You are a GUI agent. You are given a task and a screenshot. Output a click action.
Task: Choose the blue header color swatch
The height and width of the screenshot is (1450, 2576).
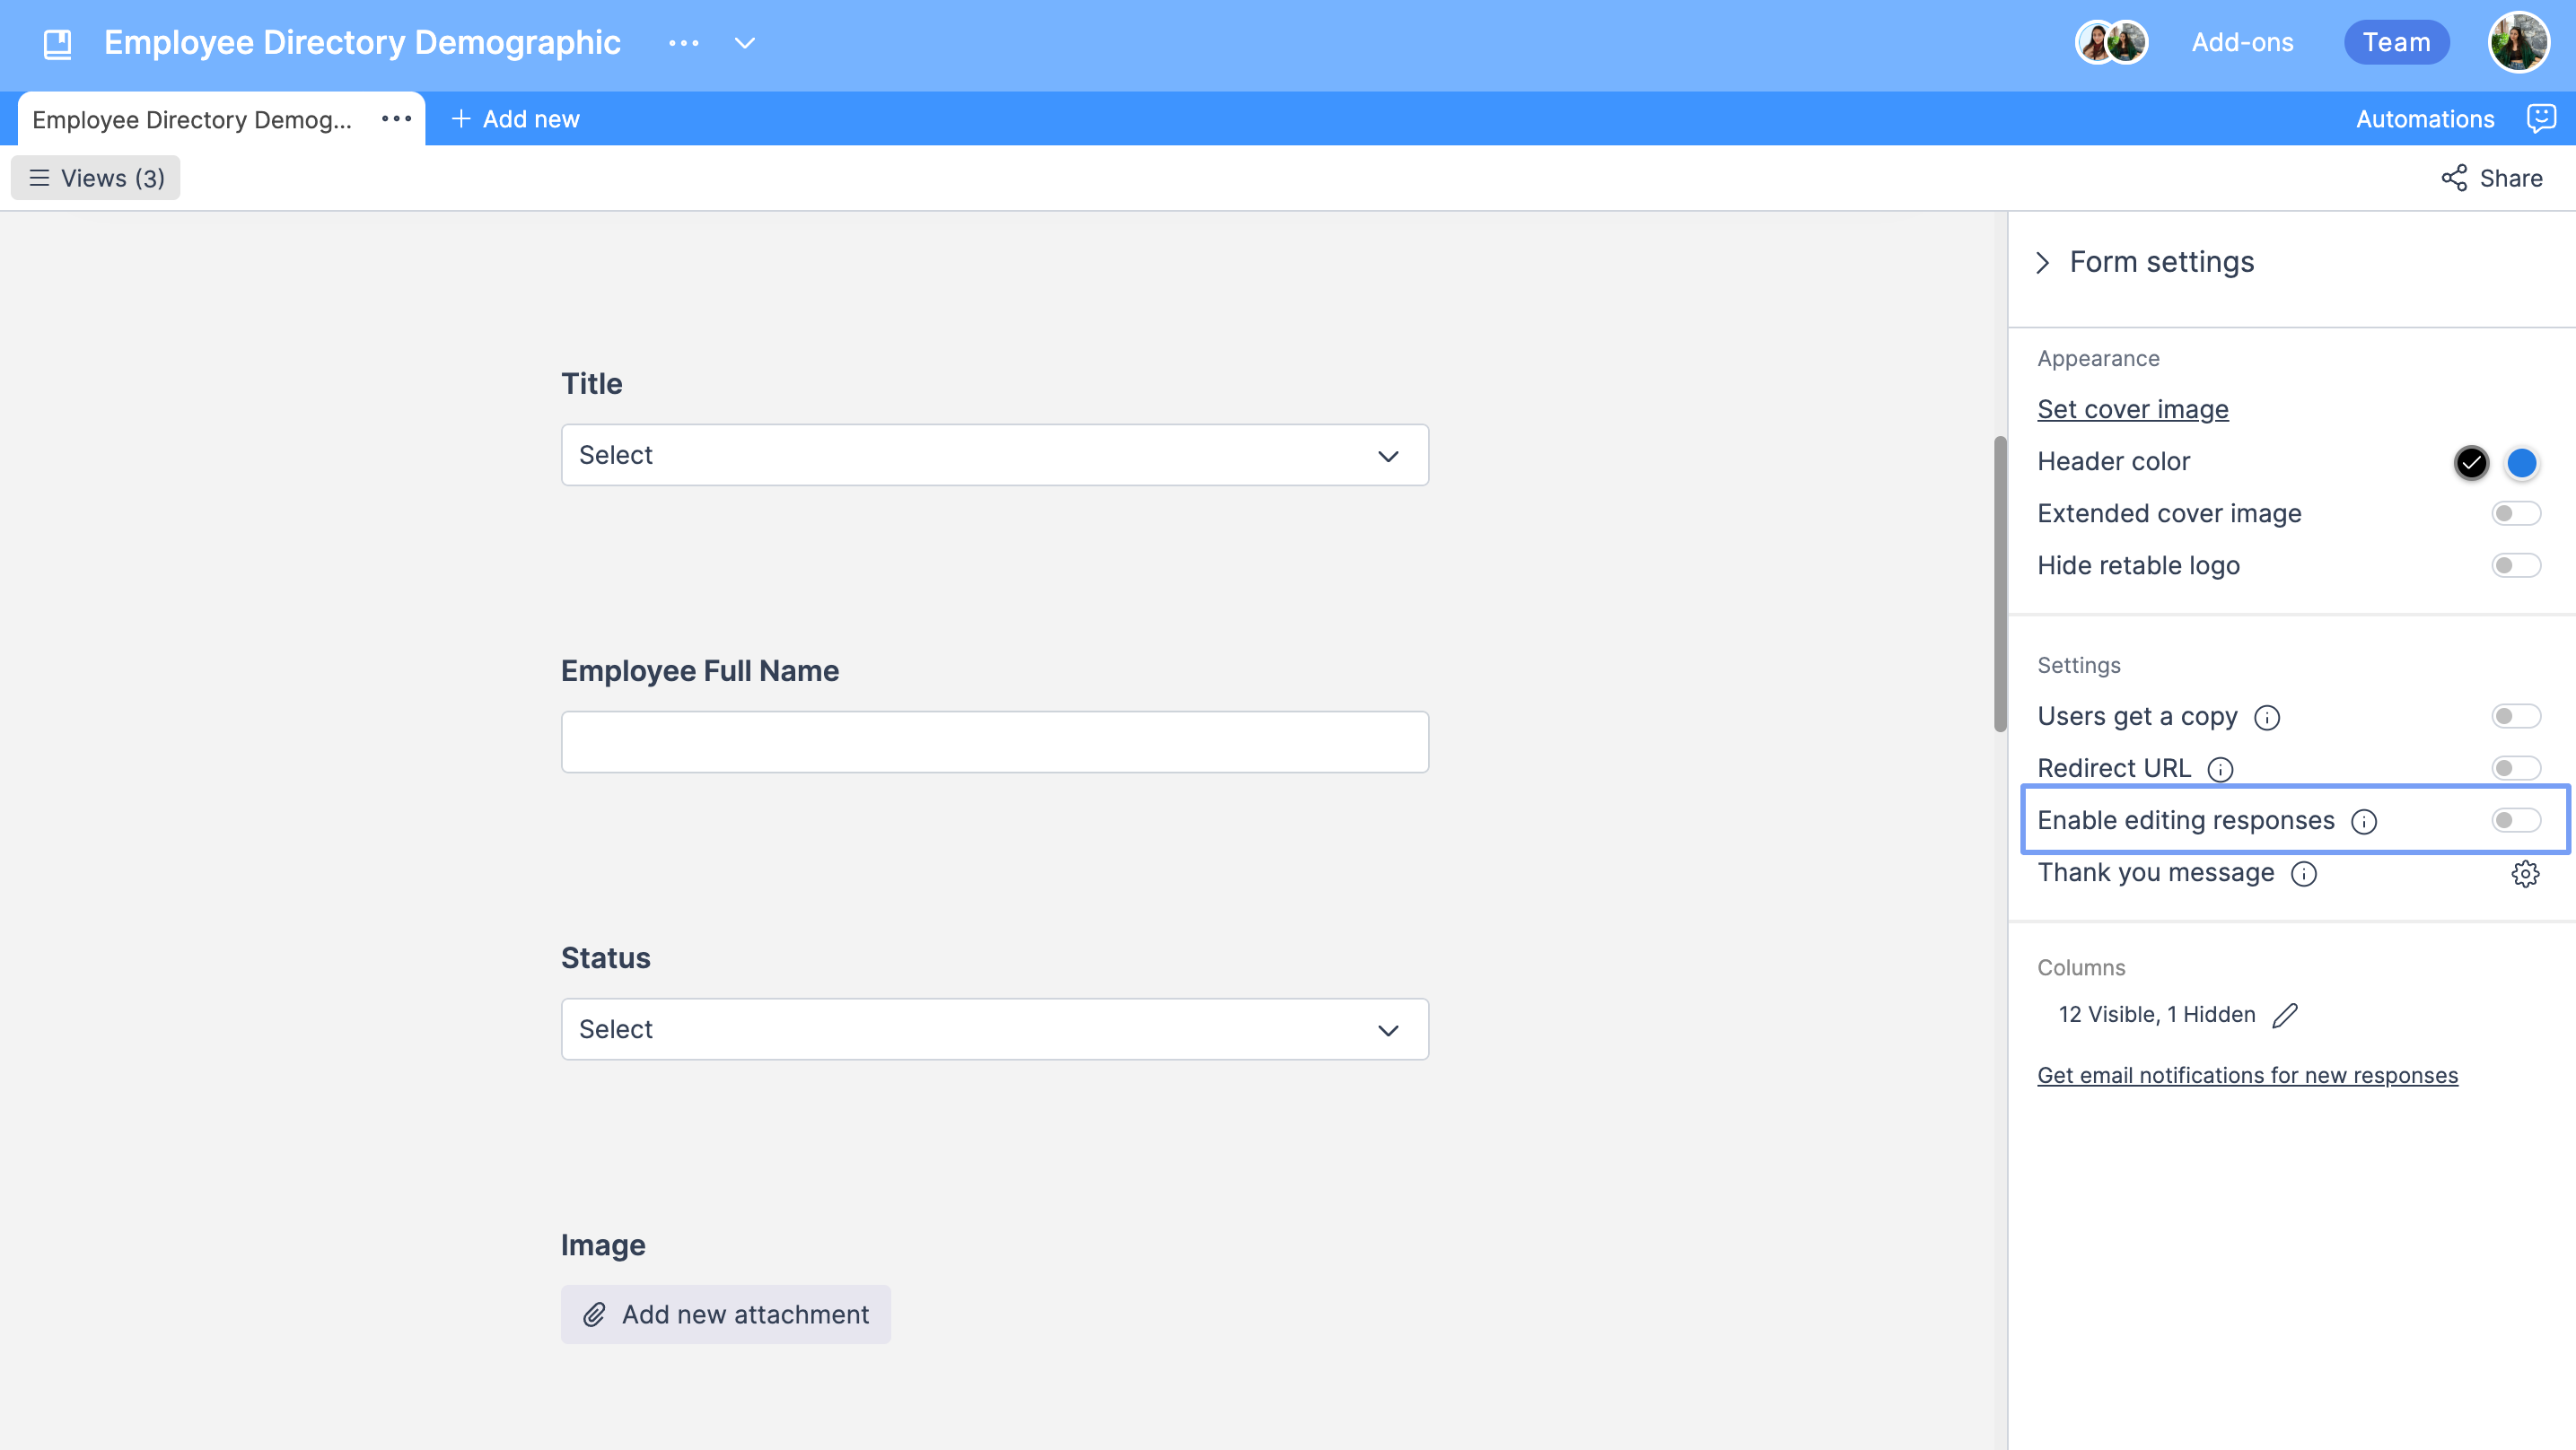pos(2521,463)
